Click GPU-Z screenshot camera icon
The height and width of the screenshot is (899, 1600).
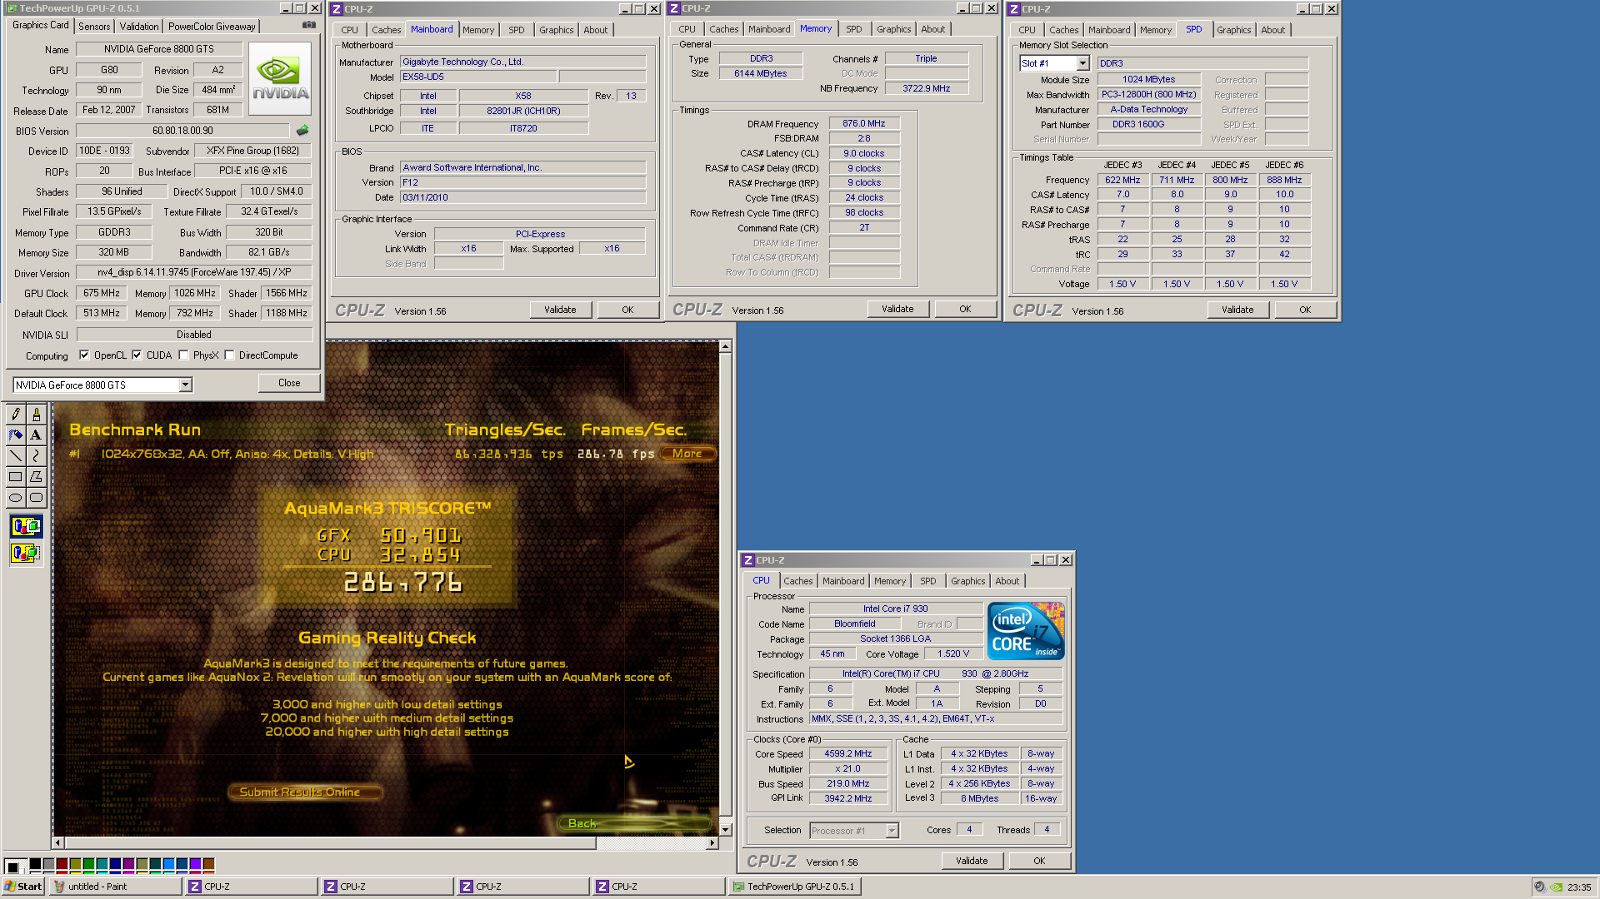point(309,25)
